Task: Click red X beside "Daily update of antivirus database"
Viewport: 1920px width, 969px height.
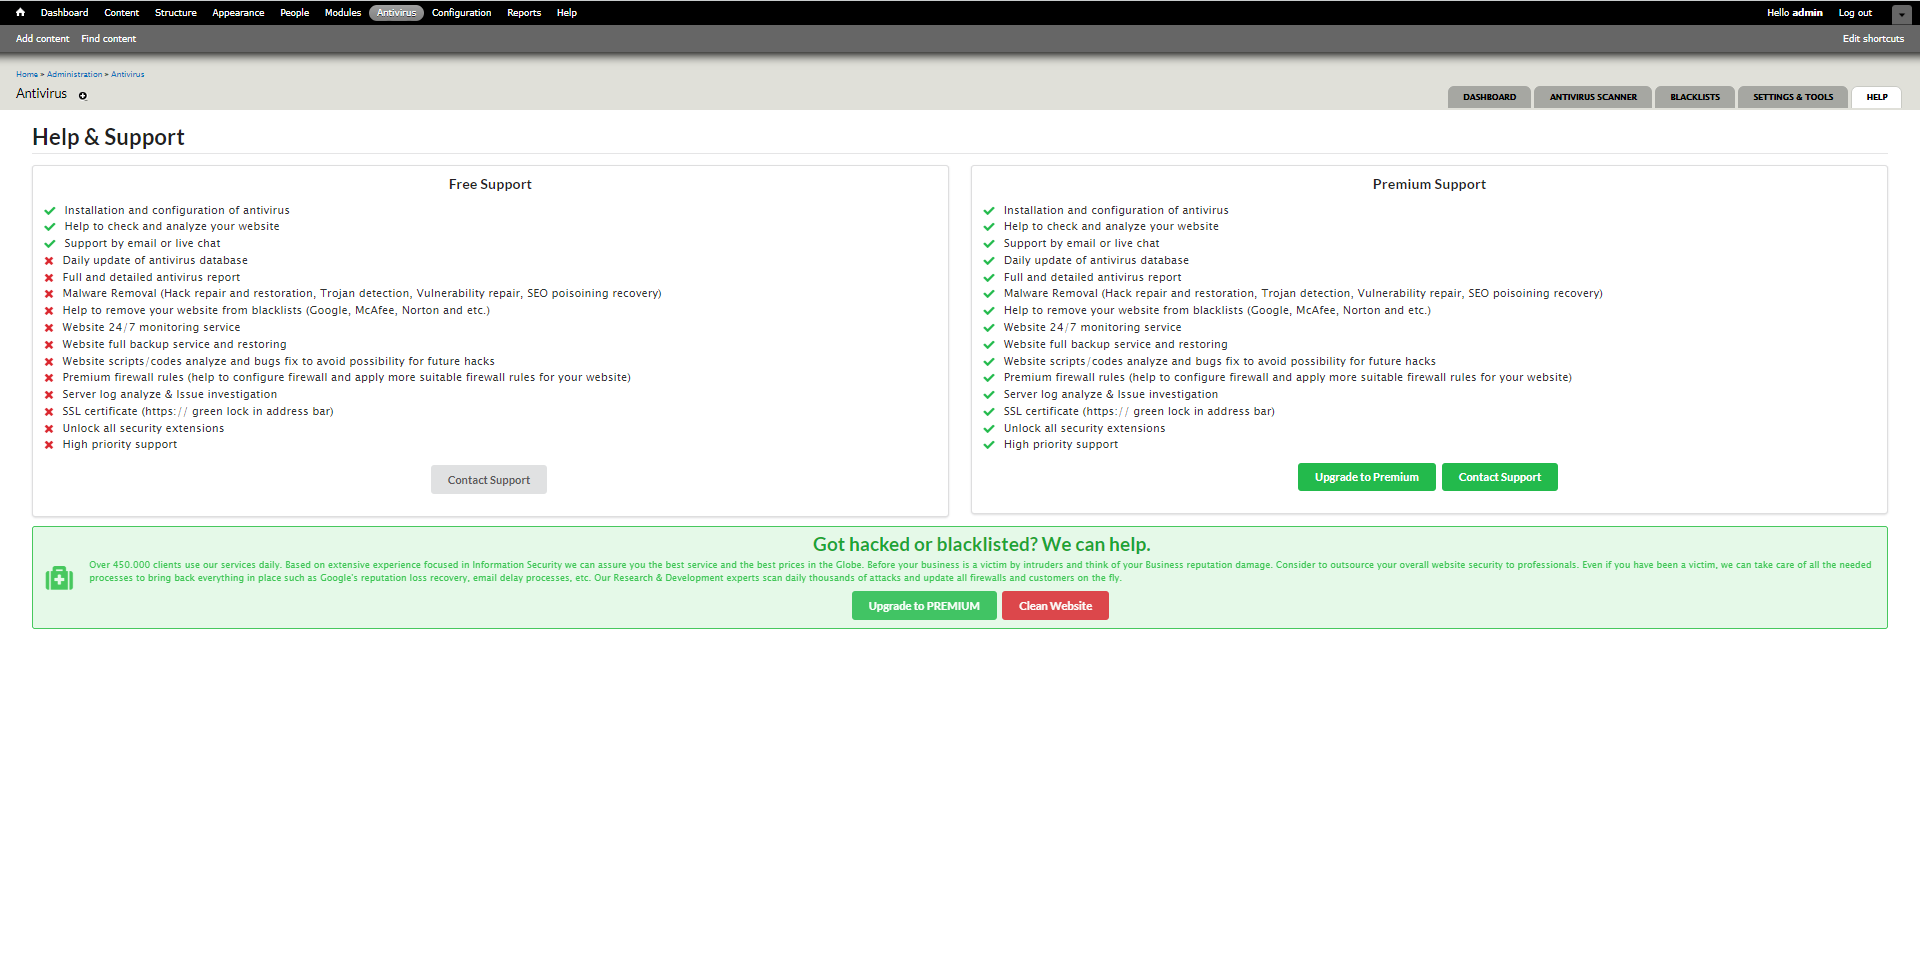Action: coord(49,260)
